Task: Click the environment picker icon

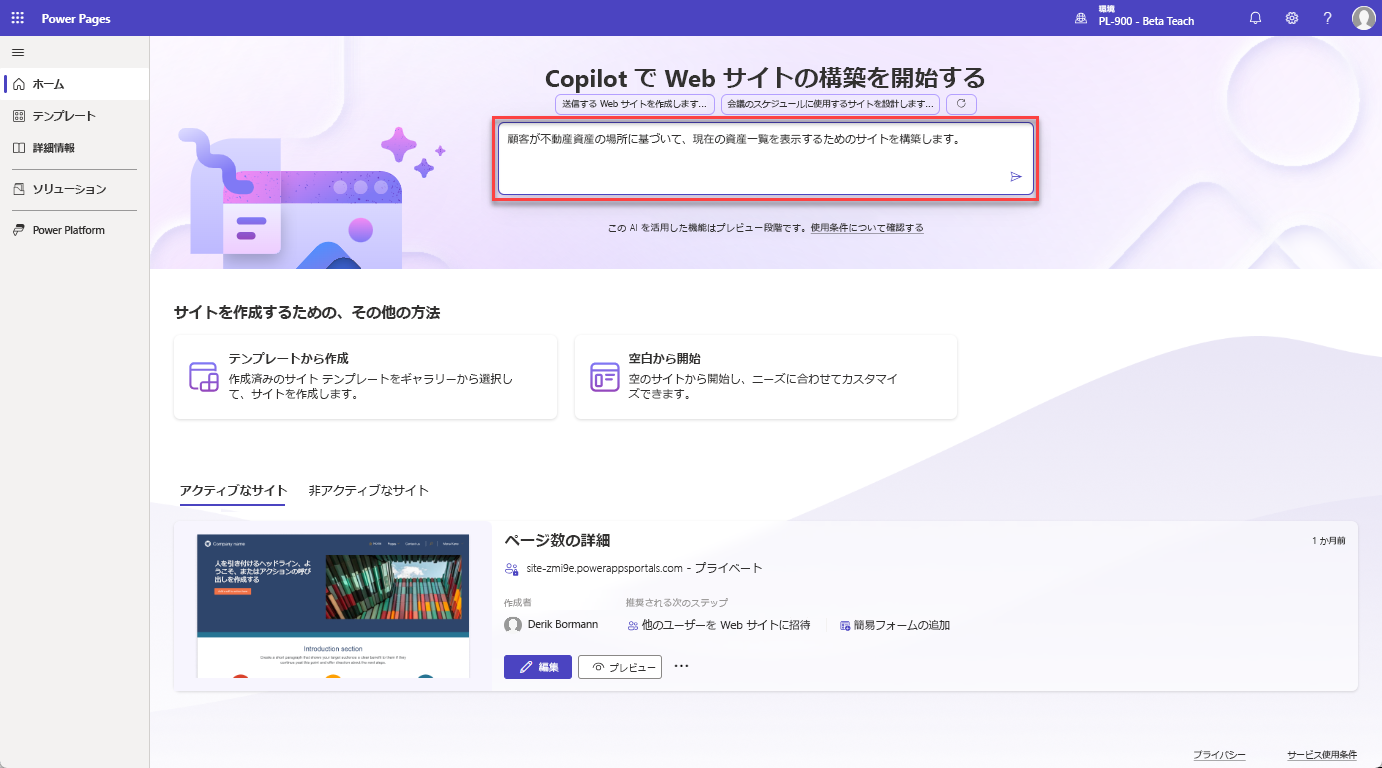Action: [x=1080, y=18]
